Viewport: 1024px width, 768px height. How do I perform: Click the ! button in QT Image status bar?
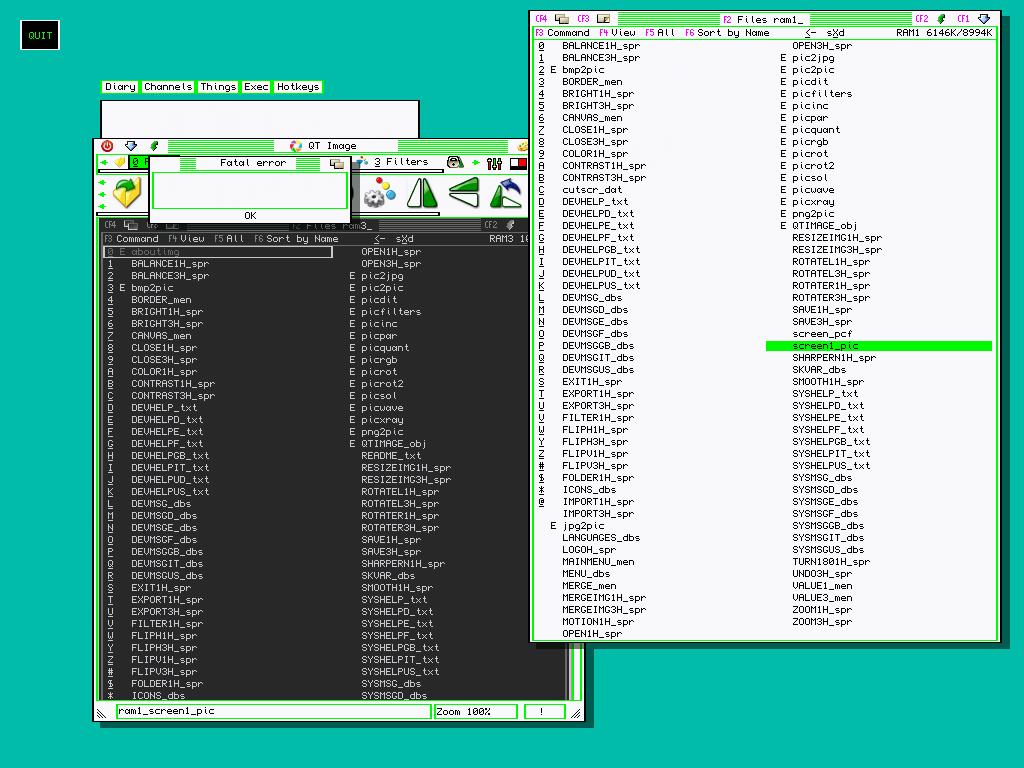tap(545, 712)
